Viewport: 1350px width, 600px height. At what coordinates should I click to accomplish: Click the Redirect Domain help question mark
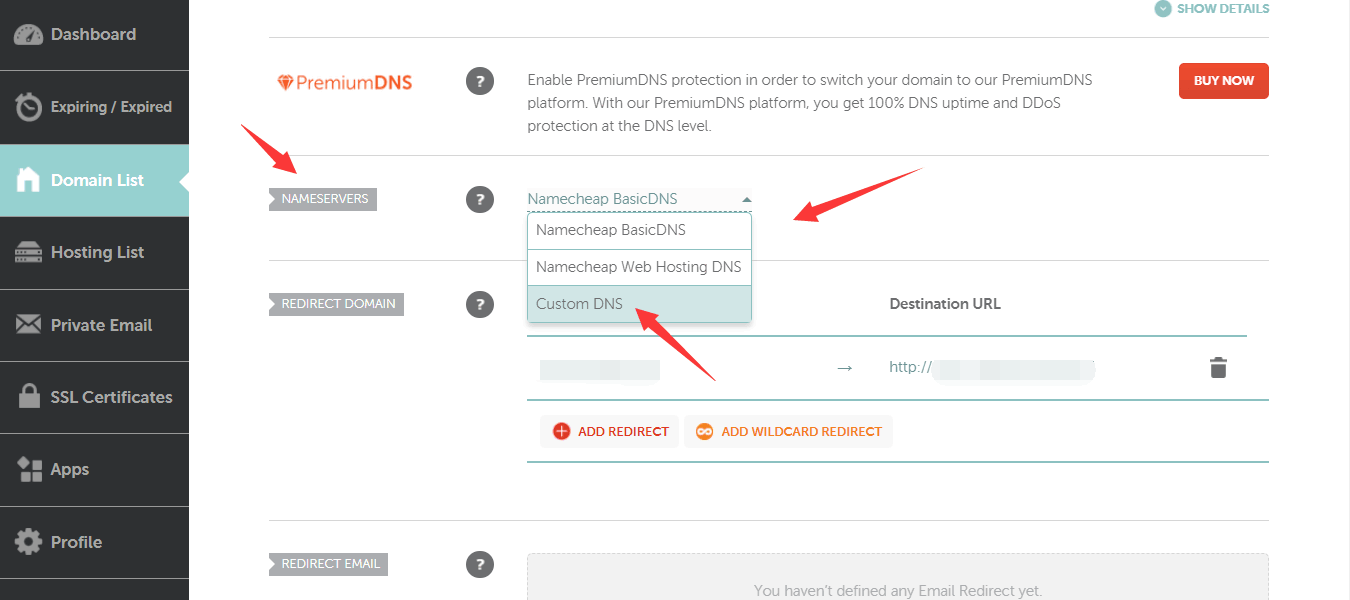coord(480,304)
